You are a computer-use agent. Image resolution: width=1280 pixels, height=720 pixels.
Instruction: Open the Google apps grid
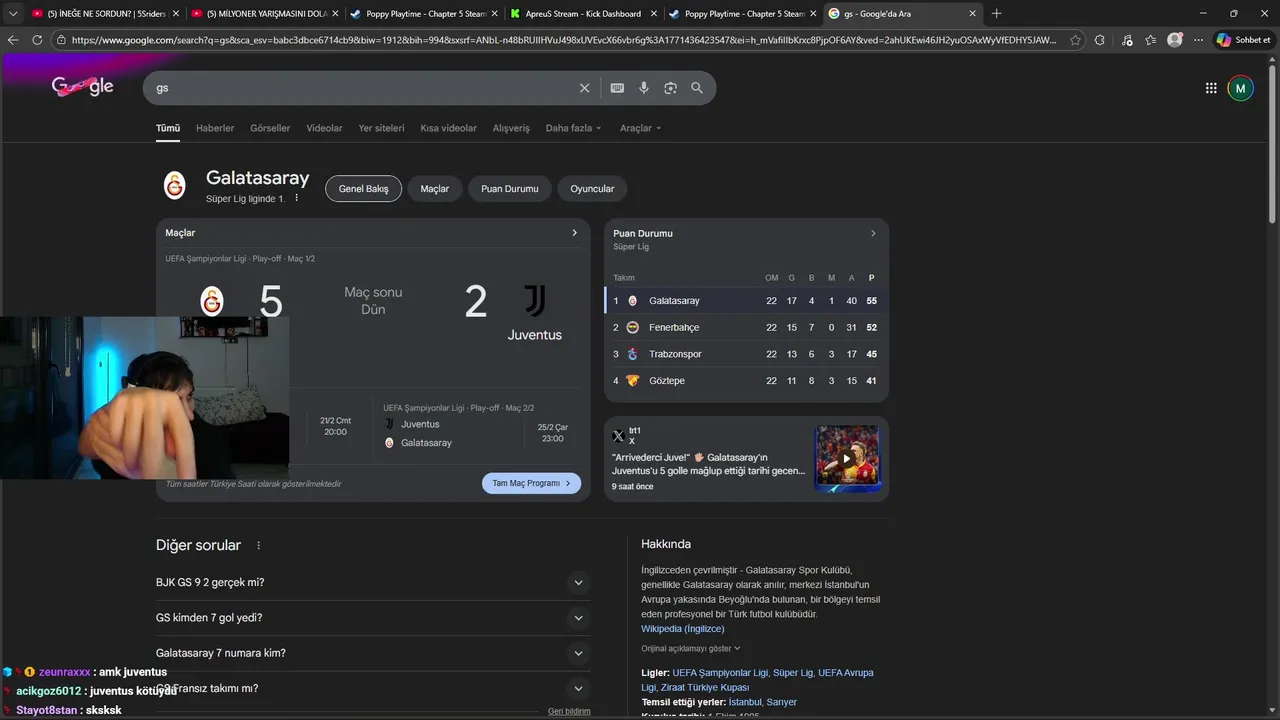pyautogui.click(x=1211, y=88)
